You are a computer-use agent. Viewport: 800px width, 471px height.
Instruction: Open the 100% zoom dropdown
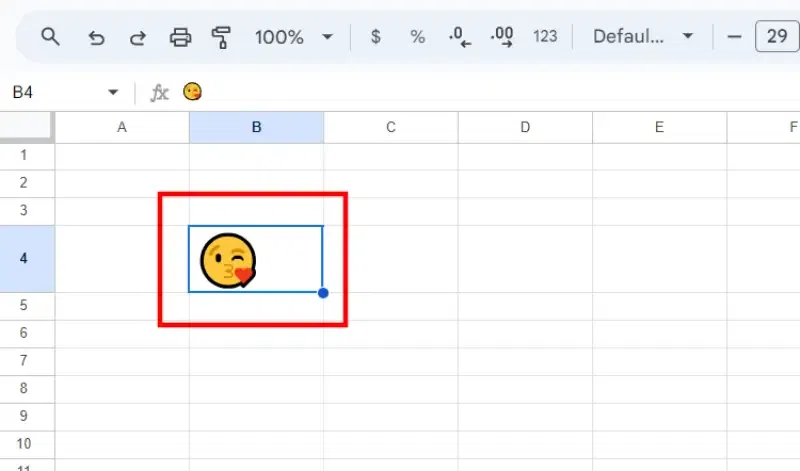click(x=294, y=37)
